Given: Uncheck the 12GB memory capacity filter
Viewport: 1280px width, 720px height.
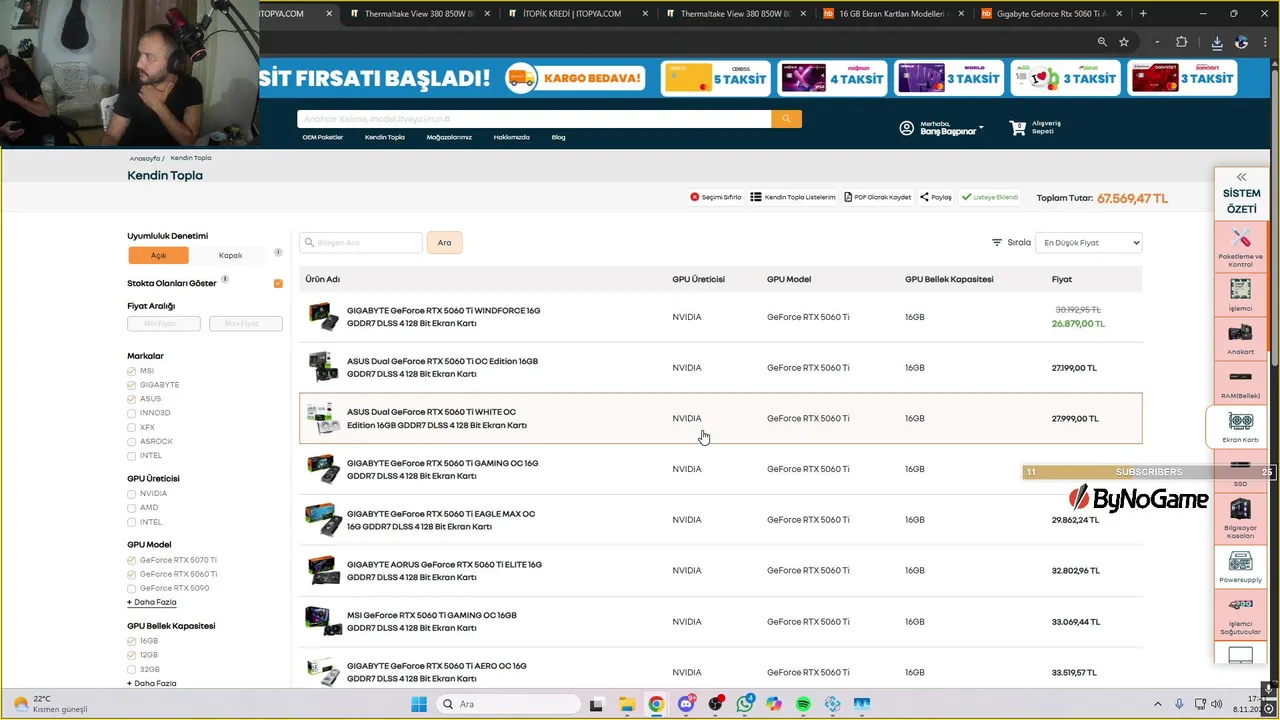Looking at the screenshot, I should point(132,655).
